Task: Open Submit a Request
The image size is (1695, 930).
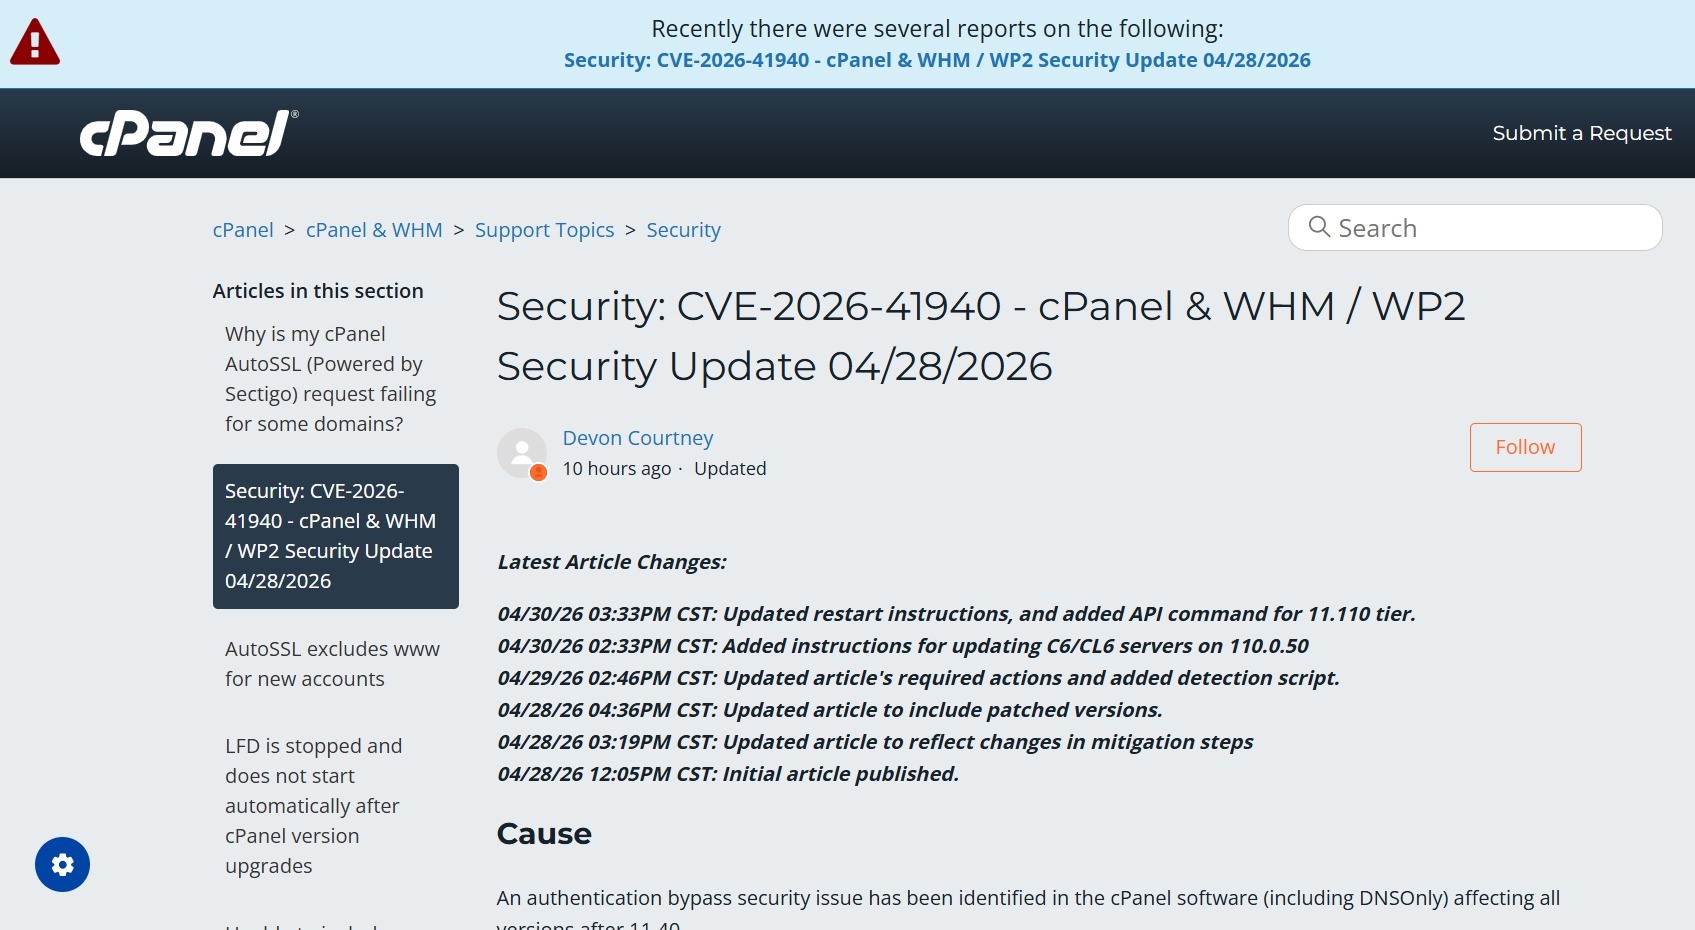Action: (1582, 133)
